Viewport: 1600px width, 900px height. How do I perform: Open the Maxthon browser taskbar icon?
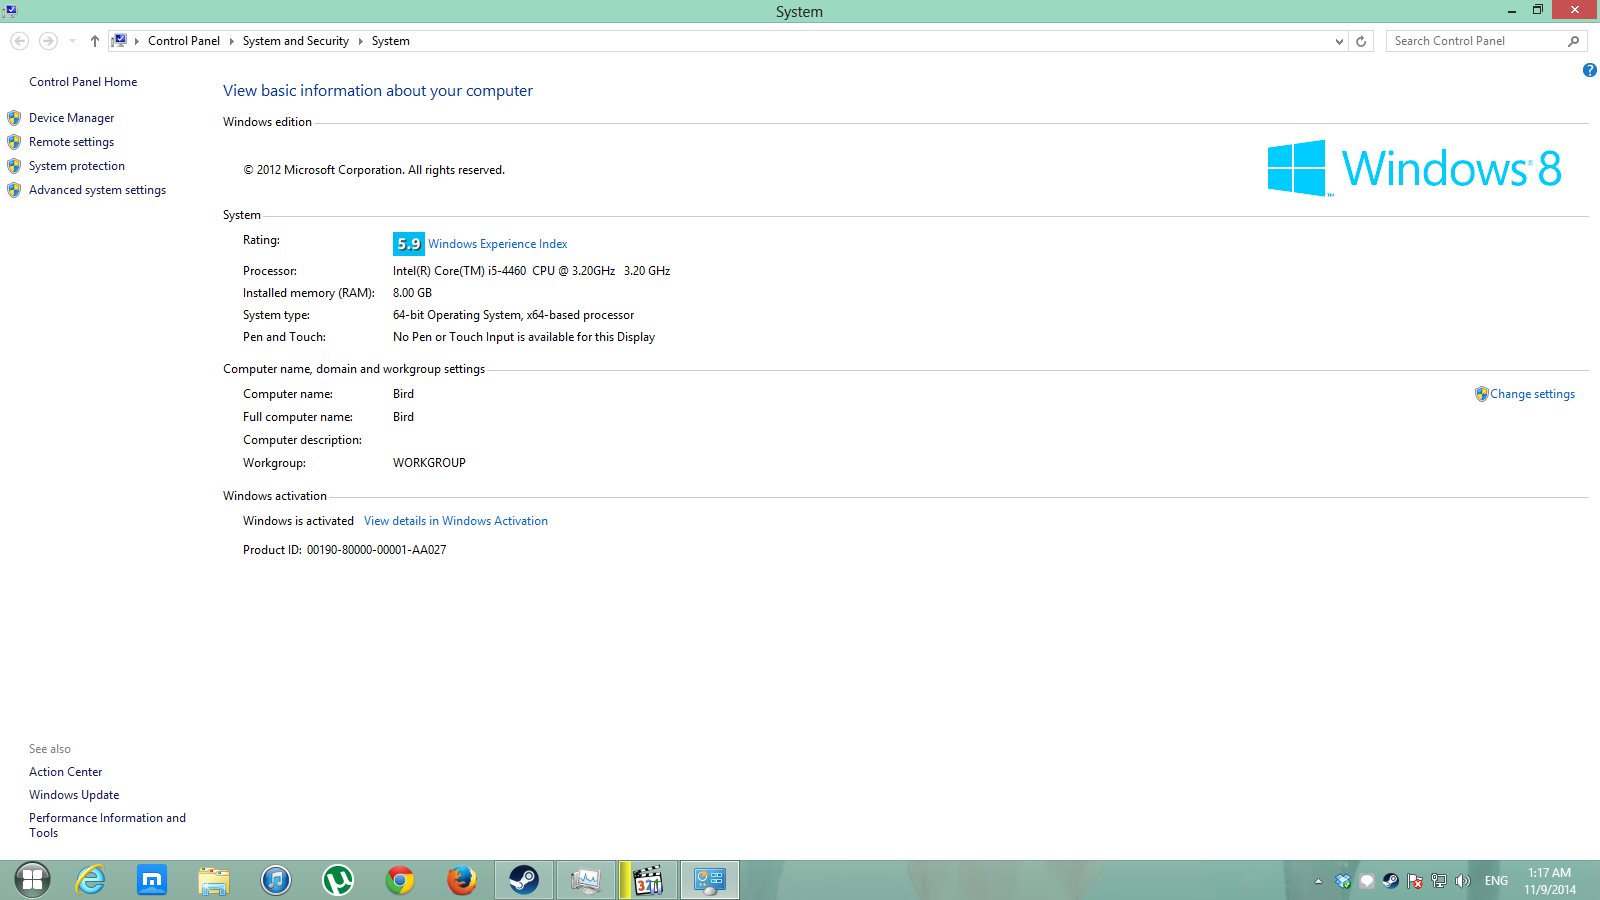(x=152, y=880)
